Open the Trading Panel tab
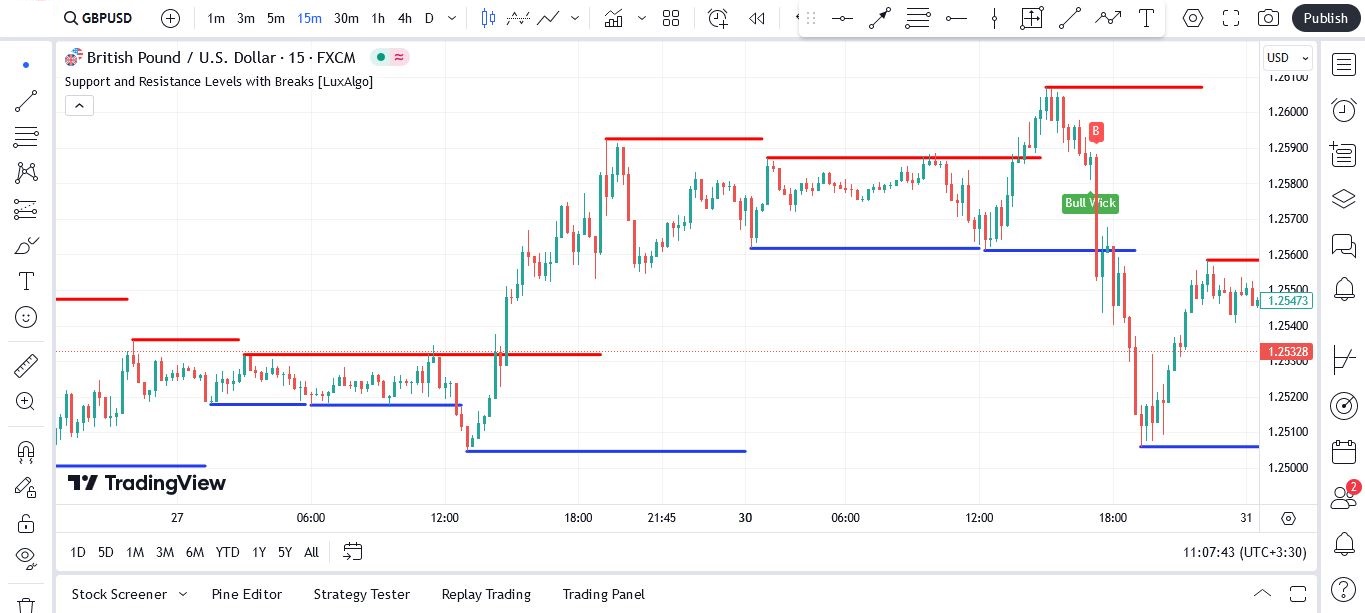 pyautogui.click(x=604, y=594)
